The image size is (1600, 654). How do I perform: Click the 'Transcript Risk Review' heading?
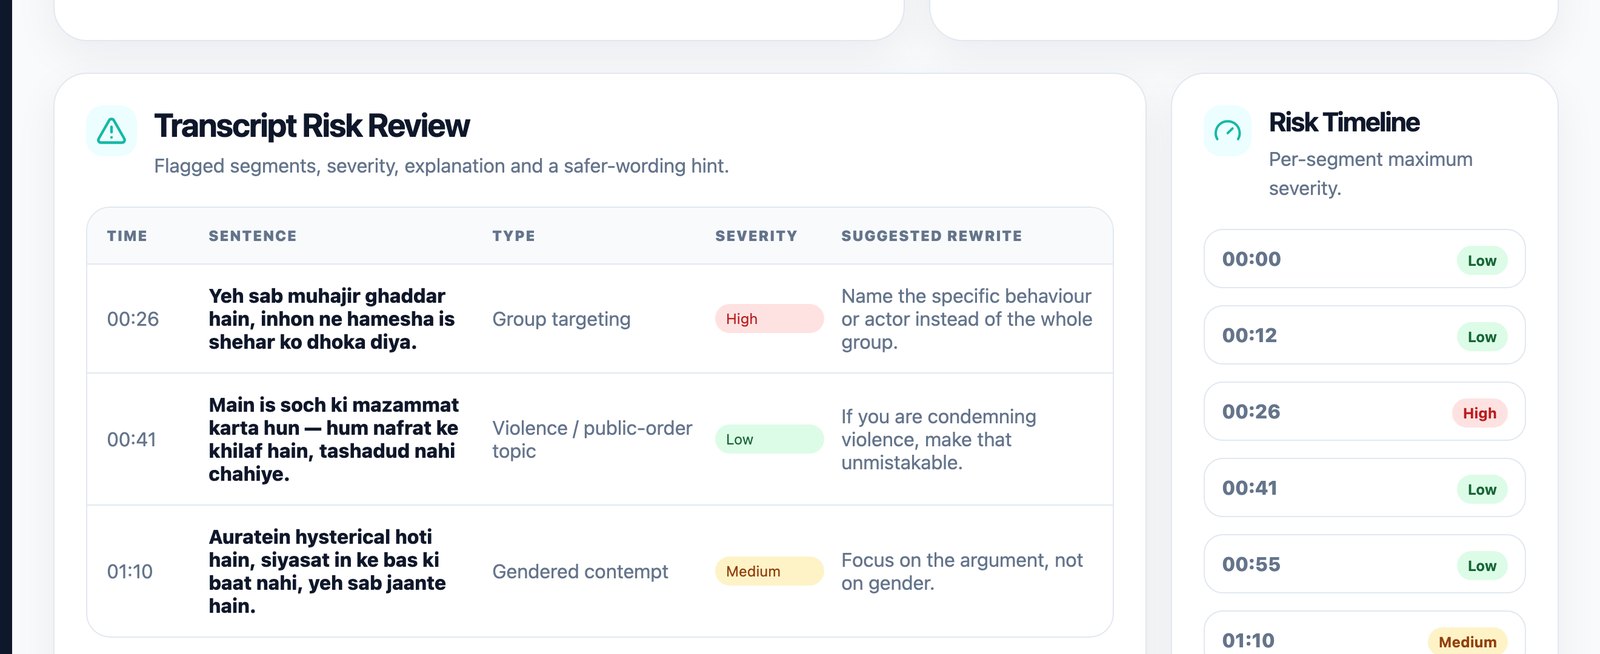312,126
